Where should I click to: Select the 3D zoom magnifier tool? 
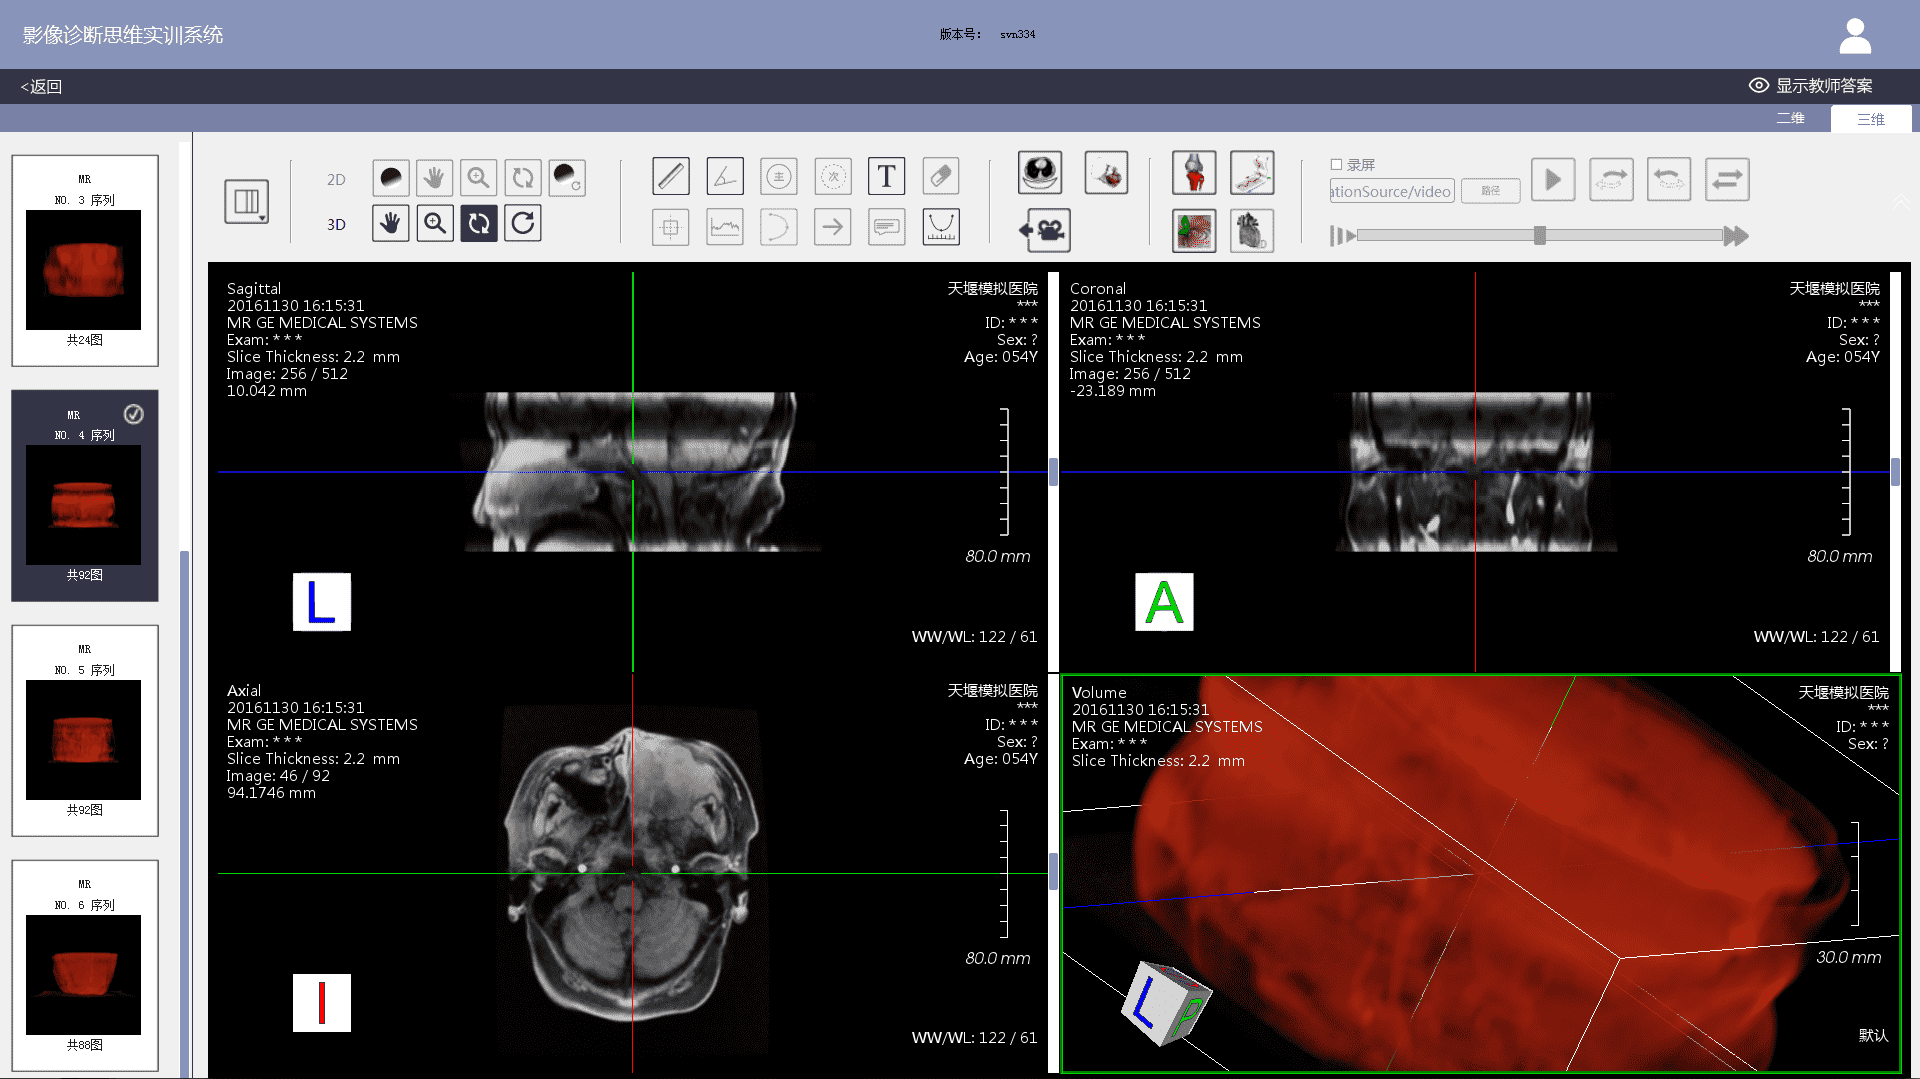tap(435, 223)
